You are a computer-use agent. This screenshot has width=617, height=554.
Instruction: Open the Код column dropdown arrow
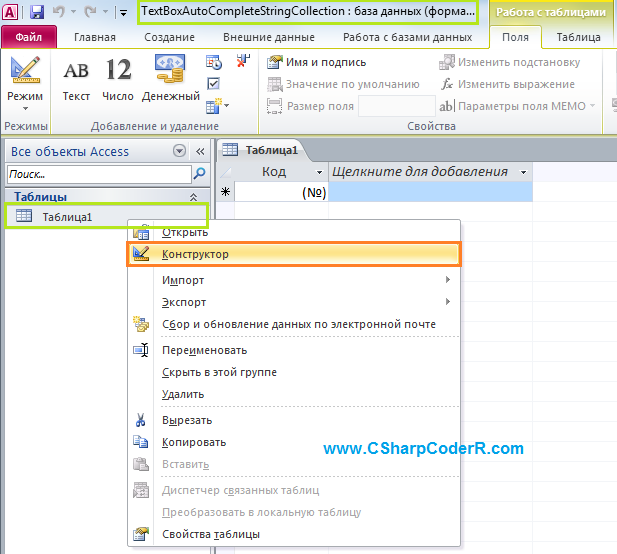[320, 172]
